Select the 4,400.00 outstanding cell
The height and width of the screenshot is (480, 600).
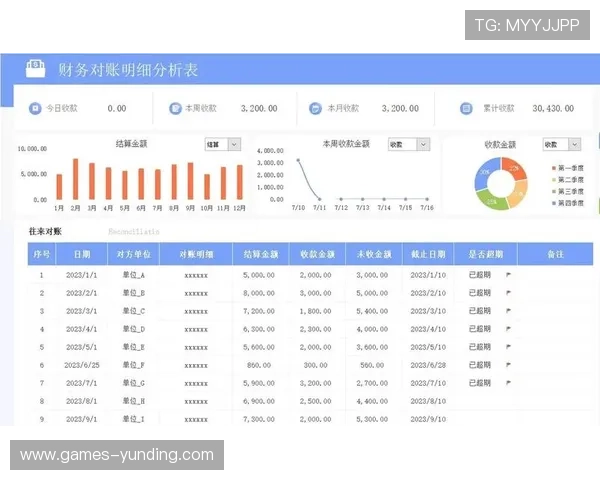tap(372, 401)
